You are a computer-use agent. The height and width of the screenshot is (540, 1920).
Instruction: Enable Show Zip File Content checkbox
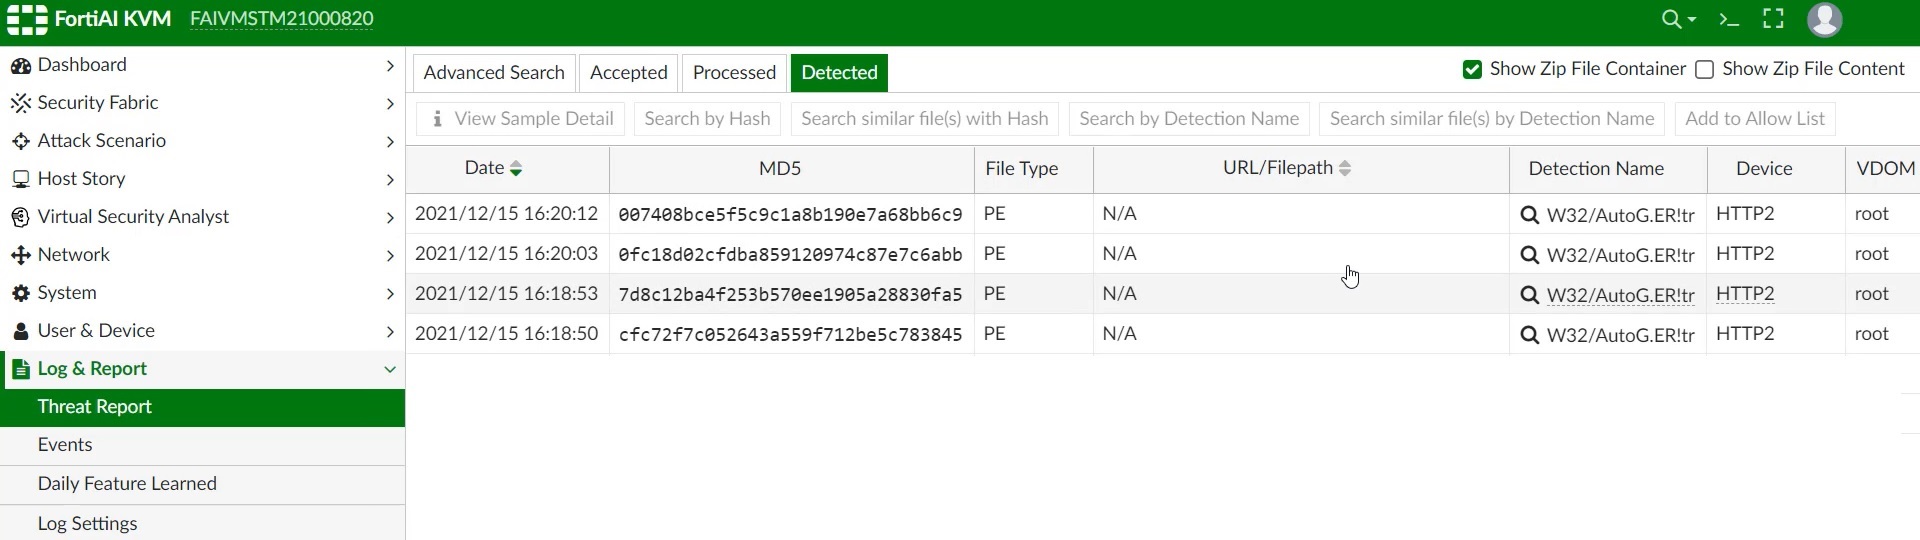pyautogui.click(x=1705, y=69)
